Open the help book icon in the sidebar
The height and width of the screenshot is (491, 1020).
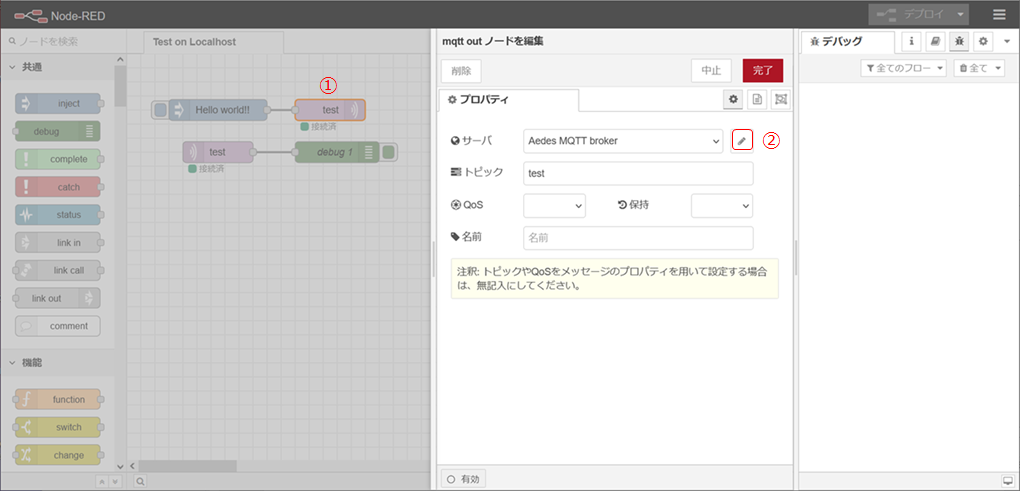point(936,41)
